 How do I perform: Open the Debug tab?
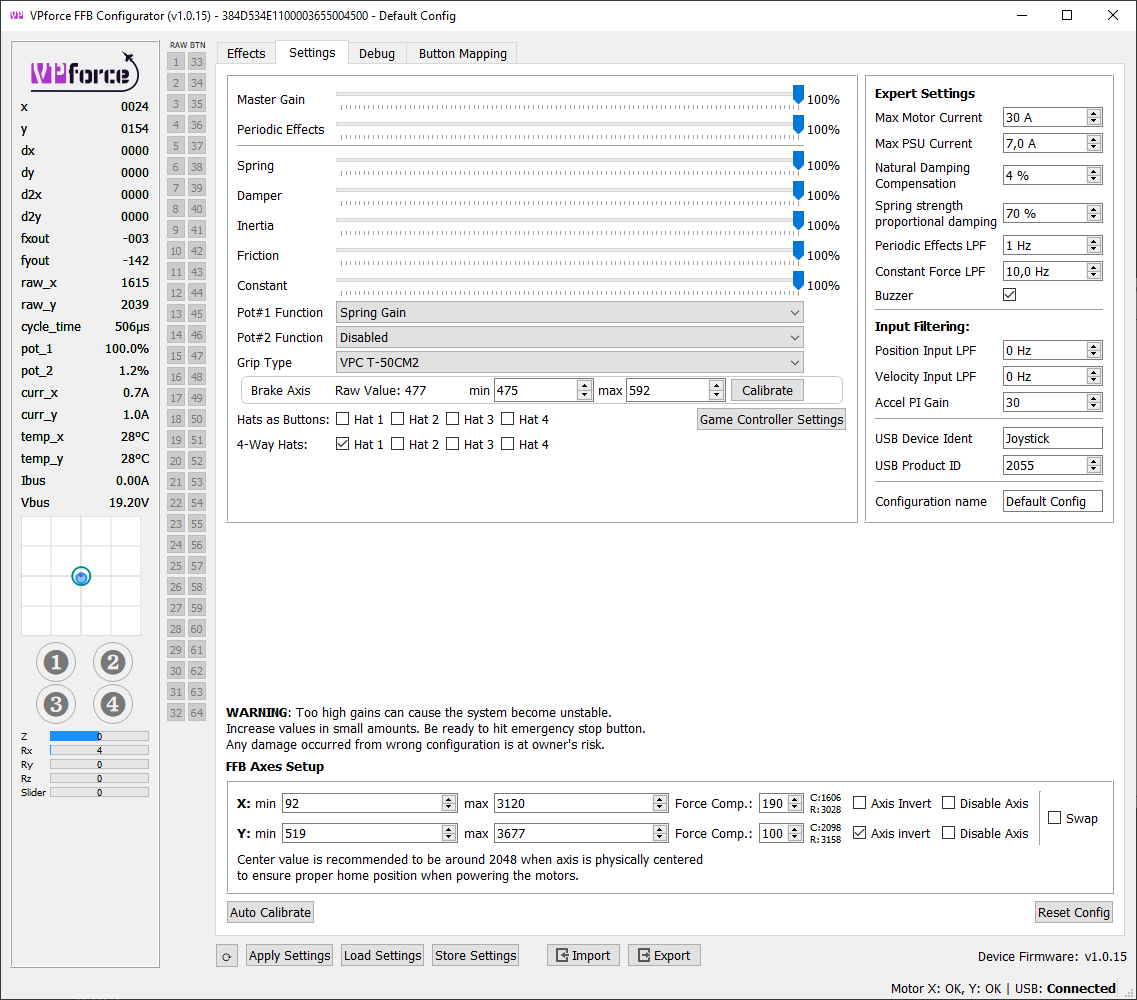click(x=377, y=53)
